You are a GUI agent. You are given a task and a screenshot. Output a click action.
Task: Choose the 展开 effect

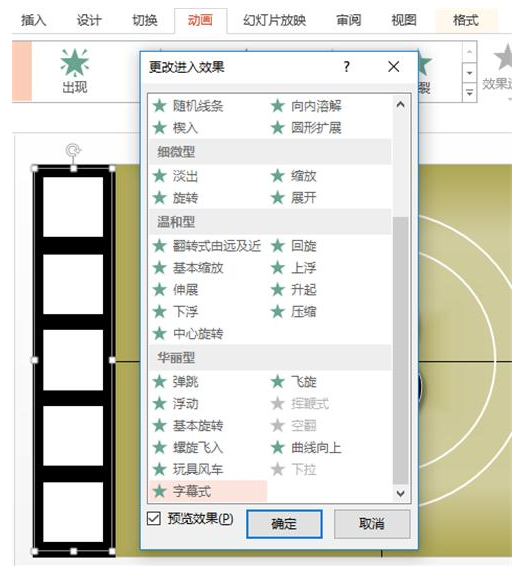click(294, 198)
